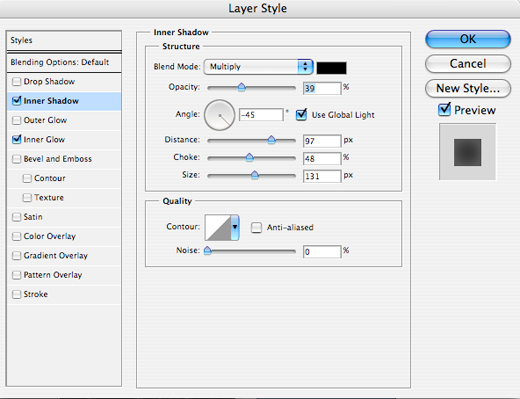The height and width of the screenshot is (399, 520).
Task: Enable the Anti-aliased checkbox
Action: [x=256, y=228]
